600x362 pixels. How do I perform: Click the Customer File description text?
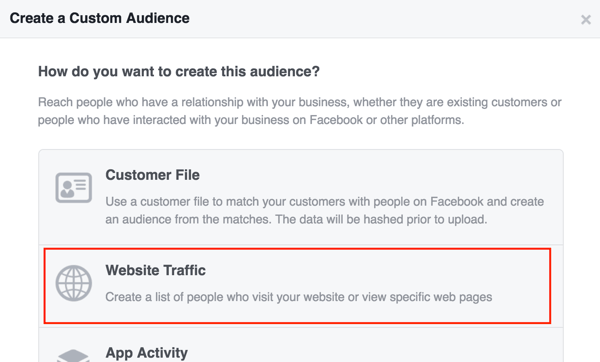click(324, 210)
